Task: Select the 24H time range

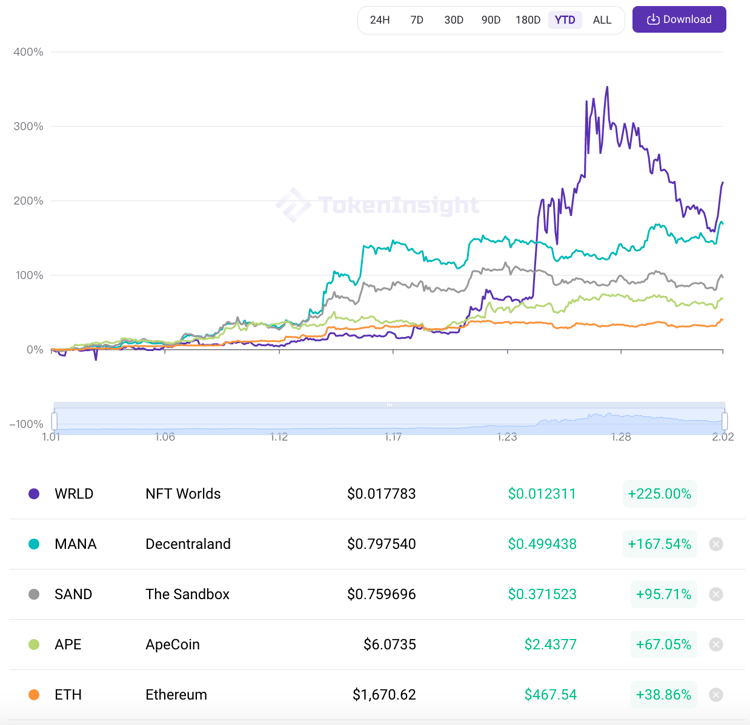Action: (x=380, y=20)
